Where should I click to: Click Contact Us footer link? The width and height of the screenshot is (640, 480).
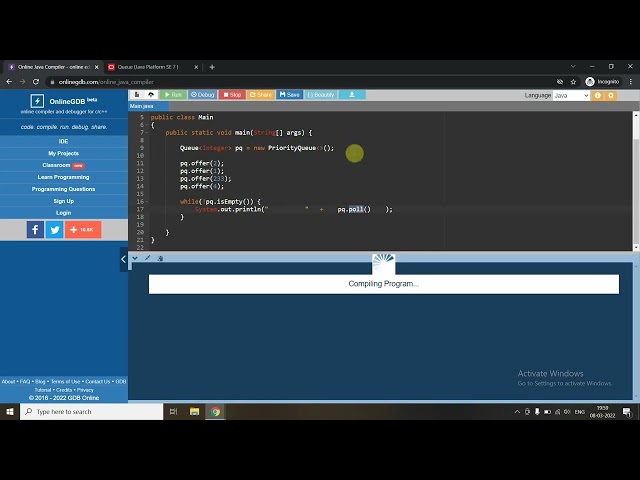98,382
